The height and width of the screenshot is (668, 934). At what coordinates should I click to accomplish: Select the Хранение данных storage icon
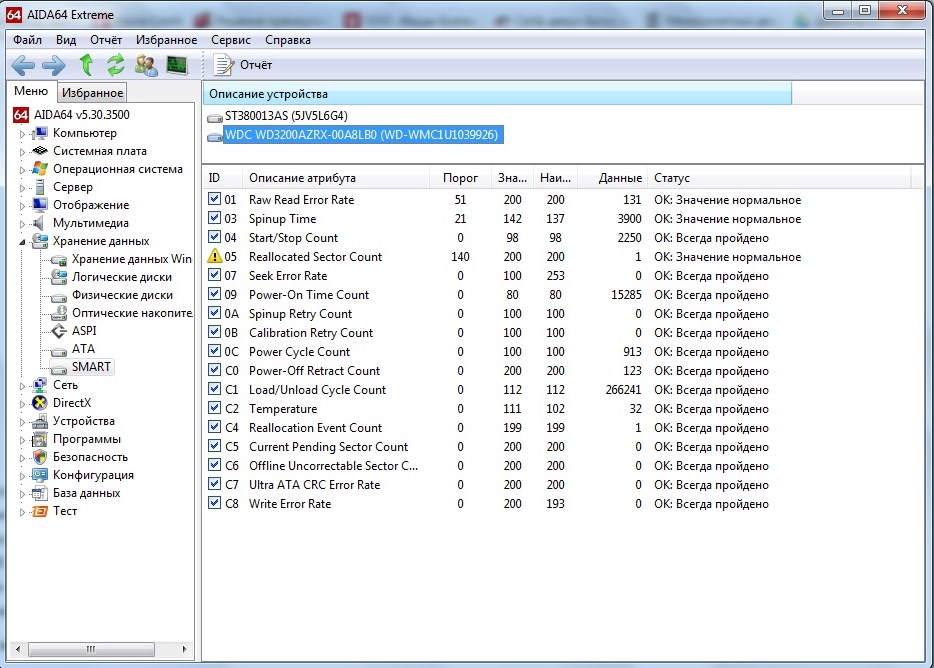point(40,241)
